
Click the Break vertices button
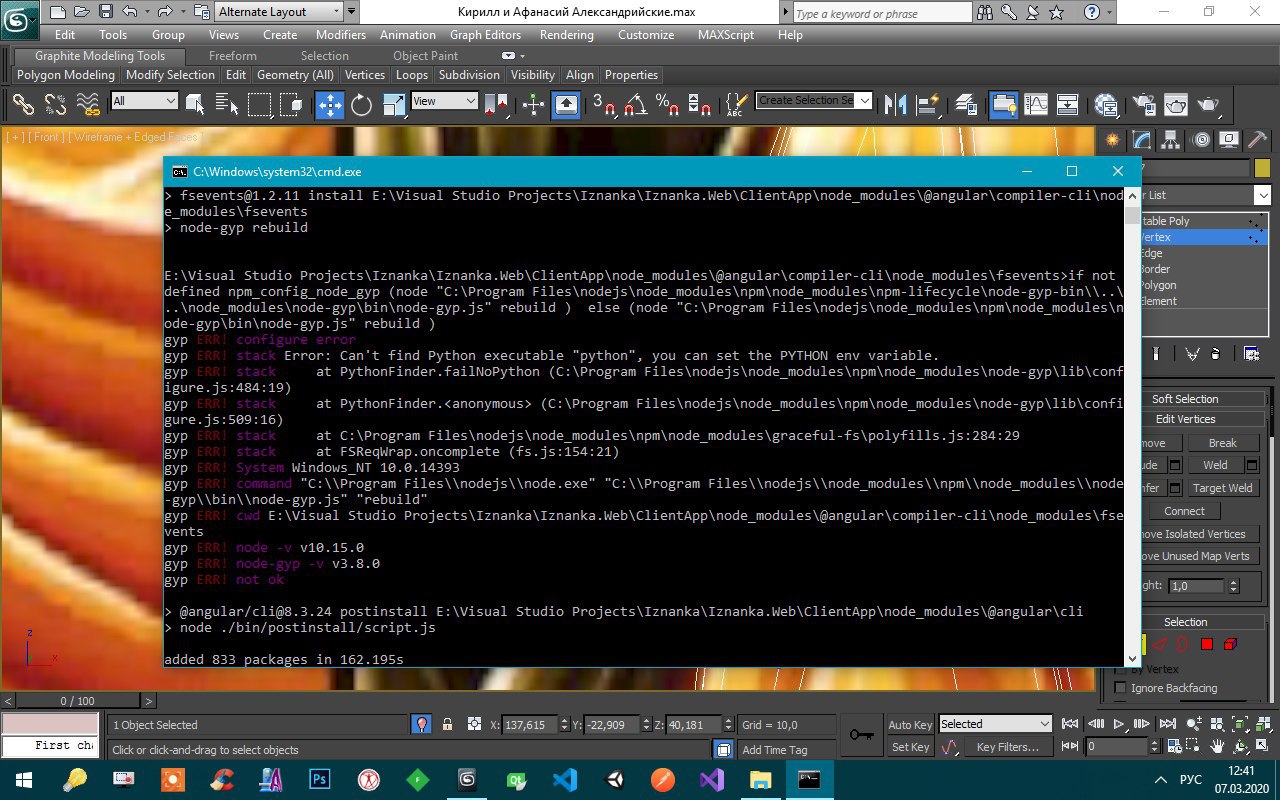(1222, 443)
